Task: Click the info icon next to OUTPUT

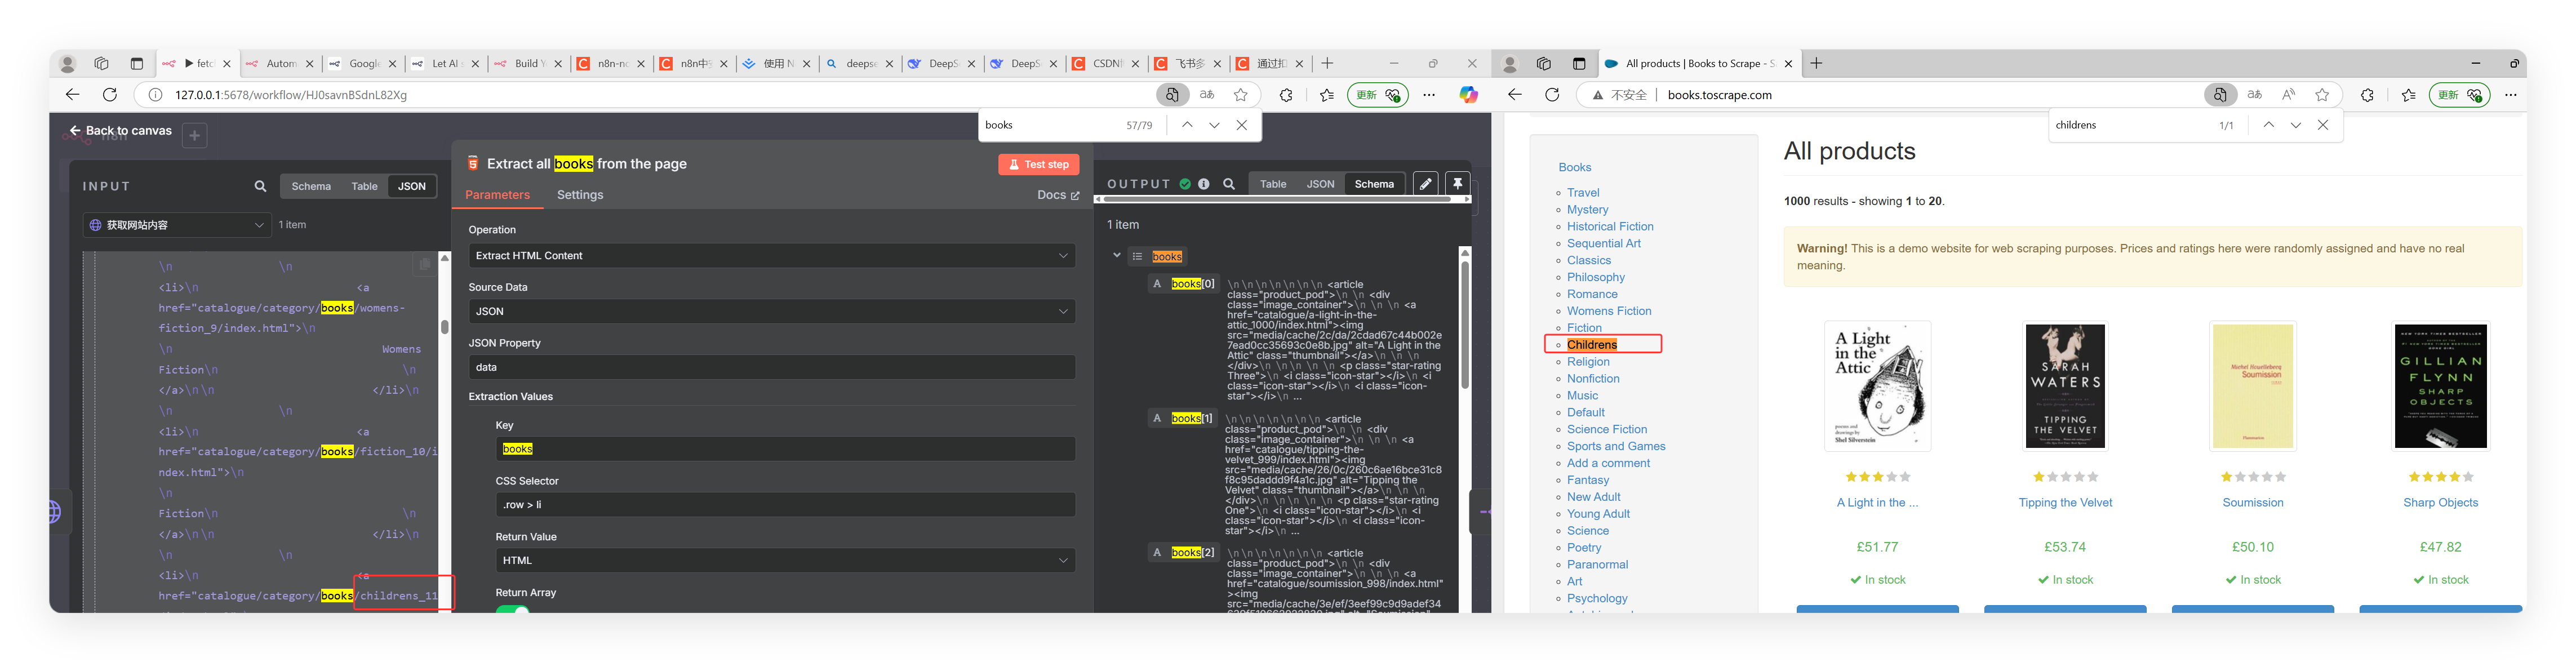Action: pyautogui.click(x=1204, y=184)
